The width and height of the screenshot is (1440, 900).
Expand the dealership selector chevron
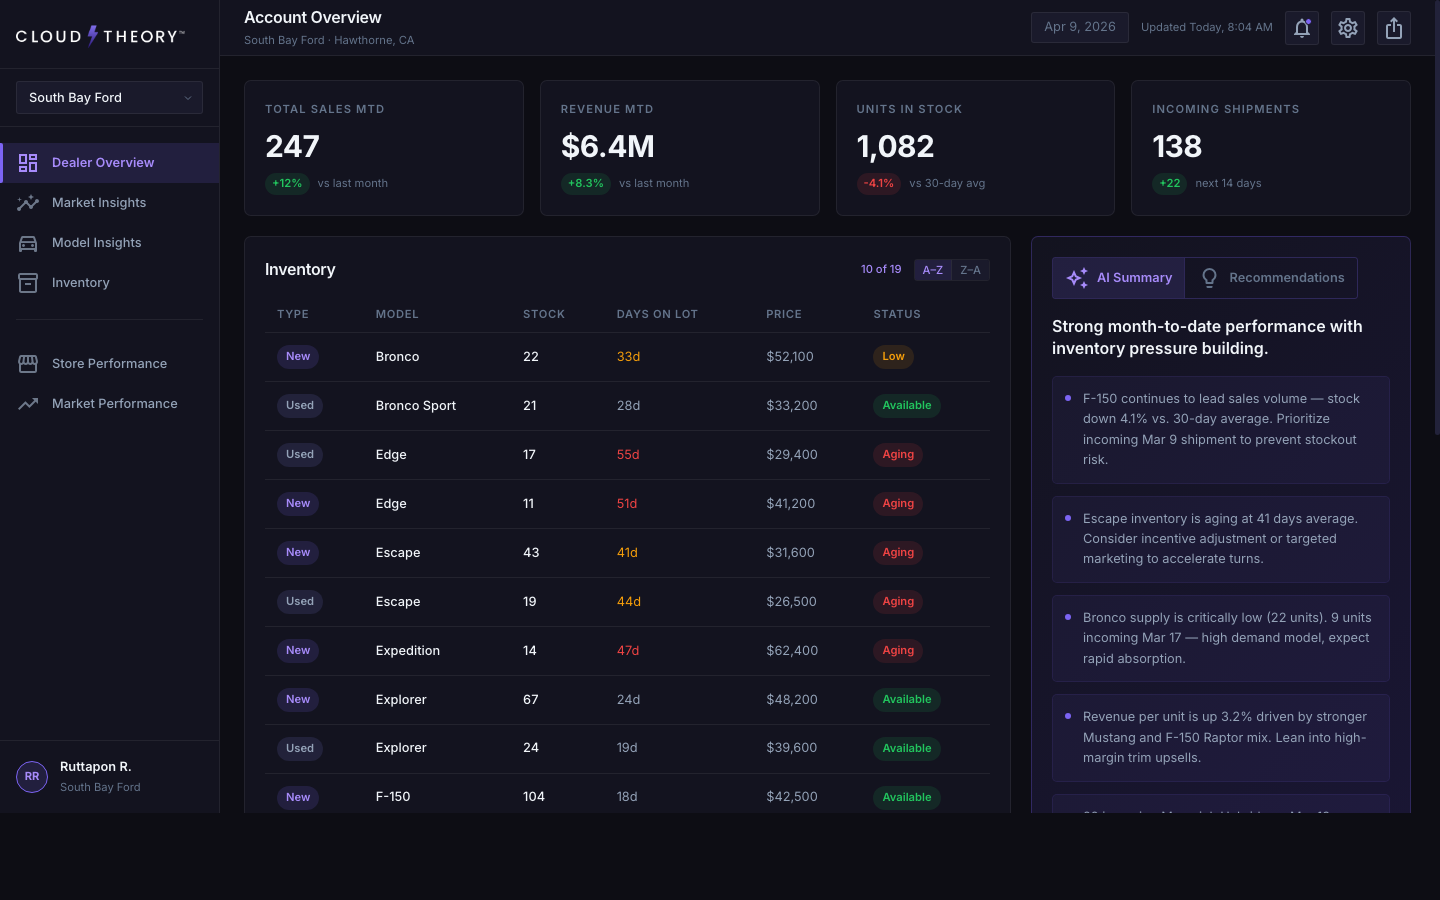click(188, 97)
